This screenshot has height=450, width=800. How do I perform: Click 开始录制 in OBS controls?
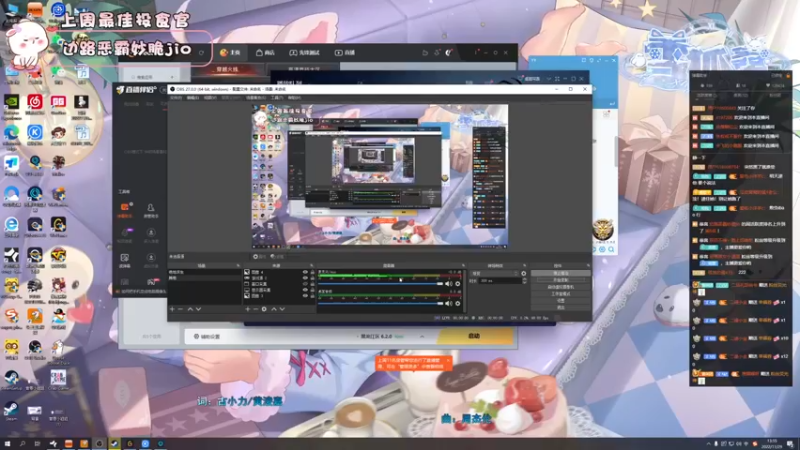(561, 280)
